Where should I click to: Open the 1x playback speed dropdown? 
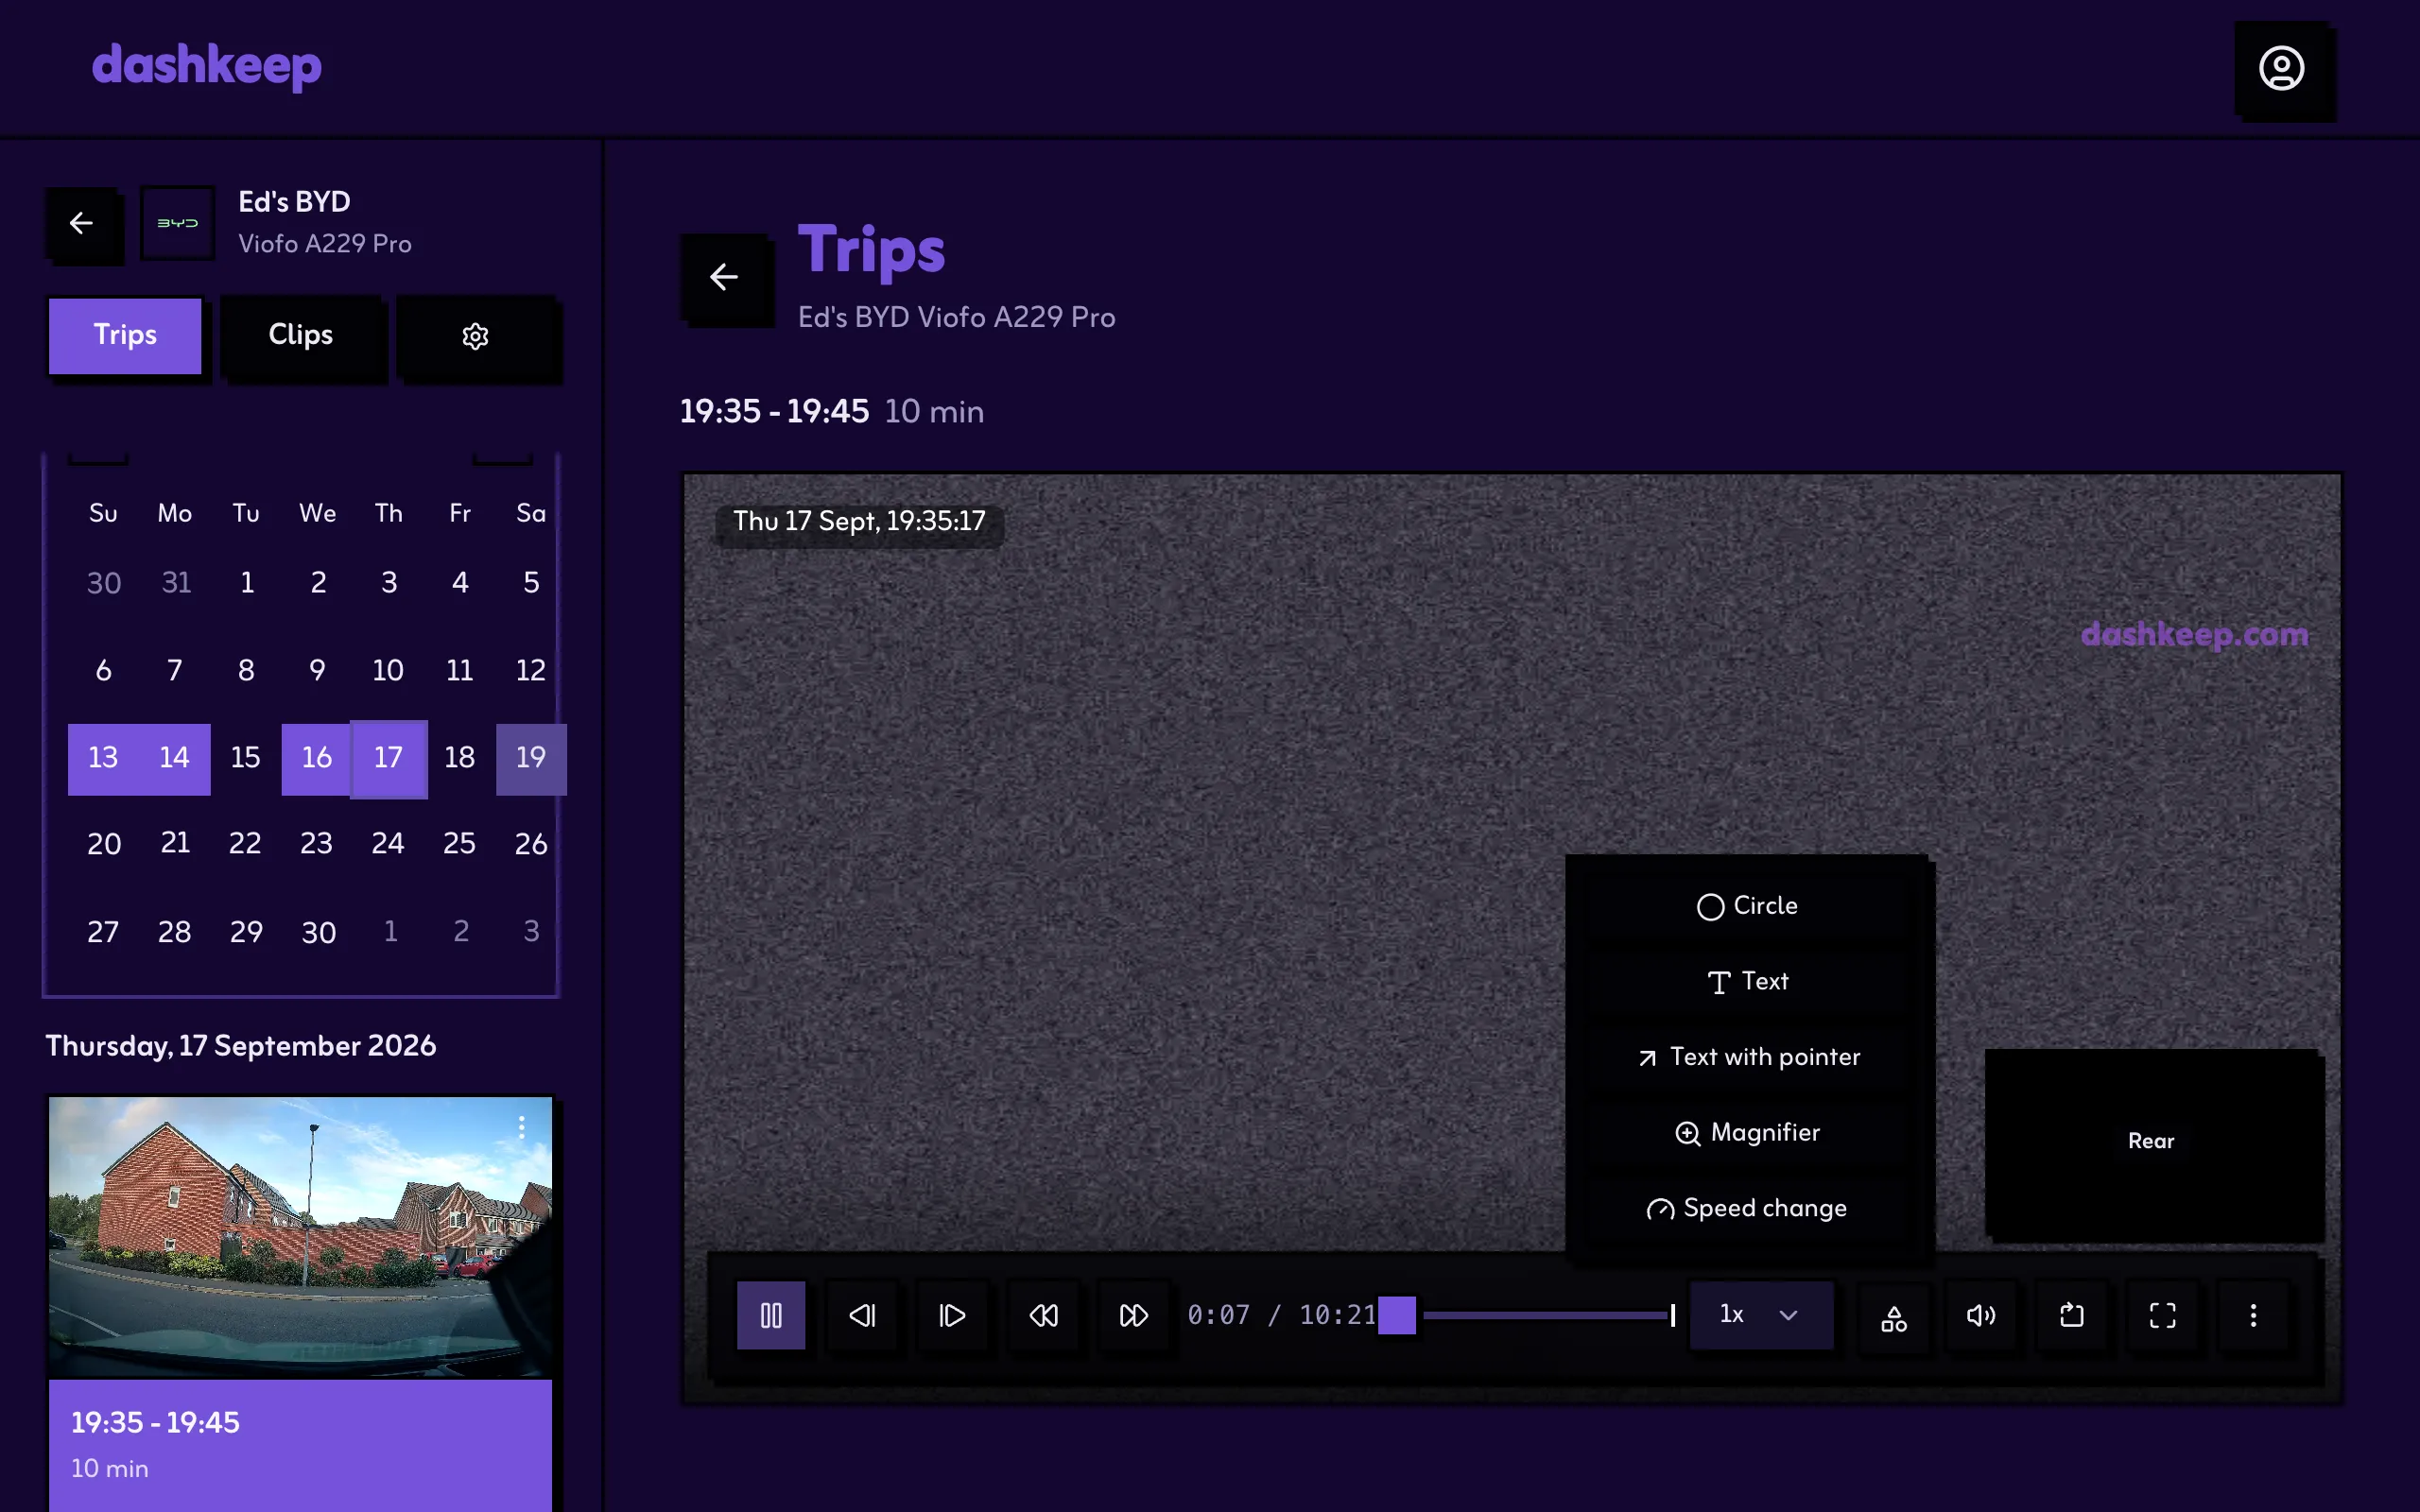point(1761,1315)
